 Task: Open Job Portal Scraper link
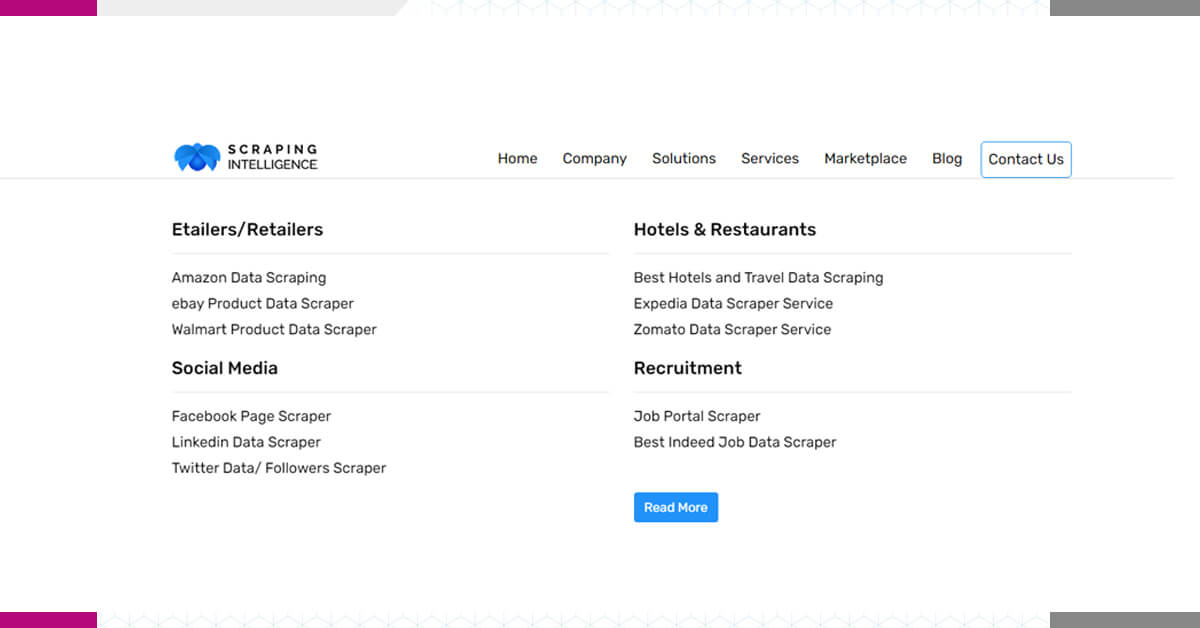pyautogui.click(x=697, y=416)
